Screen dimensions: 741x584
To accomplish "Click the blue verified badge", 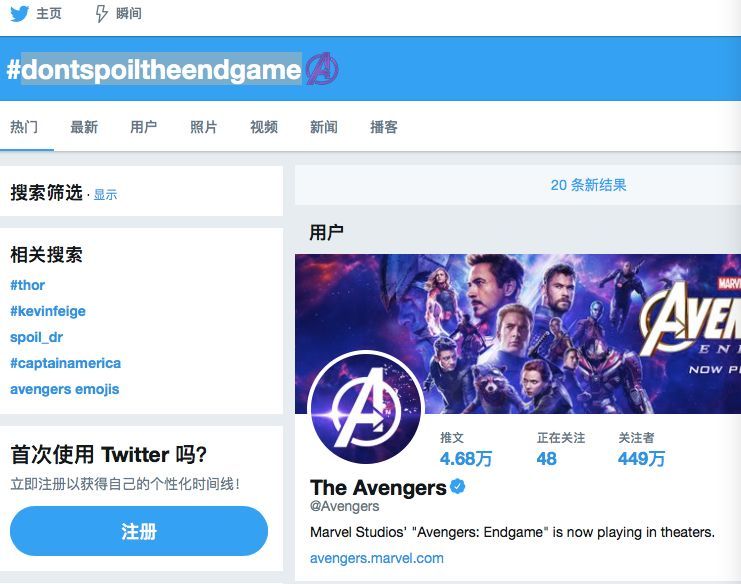I will [x=457, y=486].
